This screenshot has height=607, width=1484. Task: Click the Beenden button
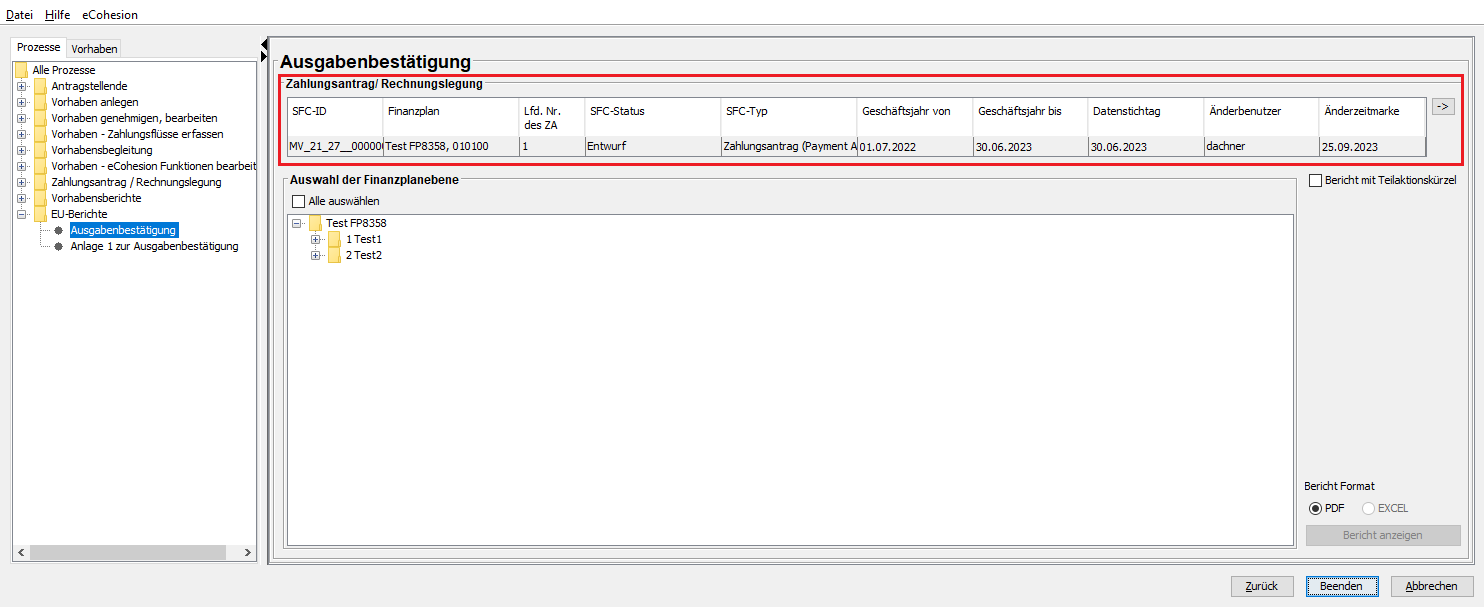click(x=1341, y=586)
